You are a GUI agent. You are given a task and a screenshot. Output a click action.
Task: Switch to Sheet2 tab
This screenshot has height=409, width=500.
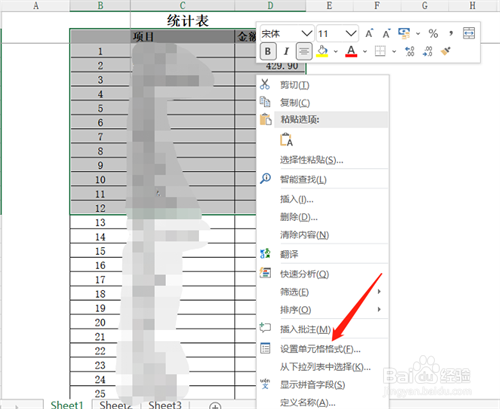click(x=116, y=405)
